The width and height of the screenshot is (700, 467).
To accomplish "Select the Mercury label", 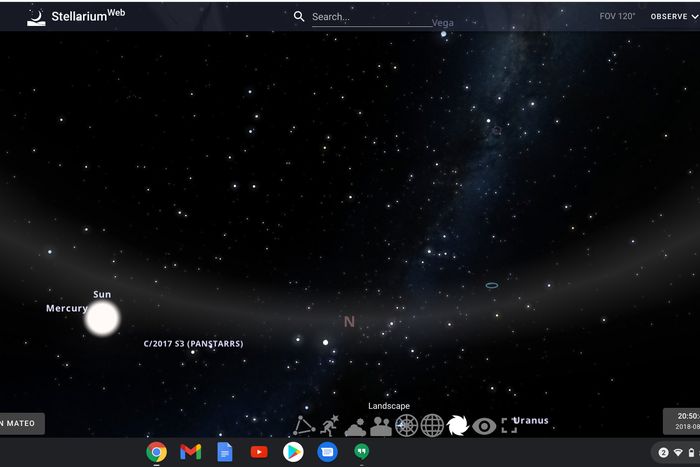I will [x=67, y=308].
